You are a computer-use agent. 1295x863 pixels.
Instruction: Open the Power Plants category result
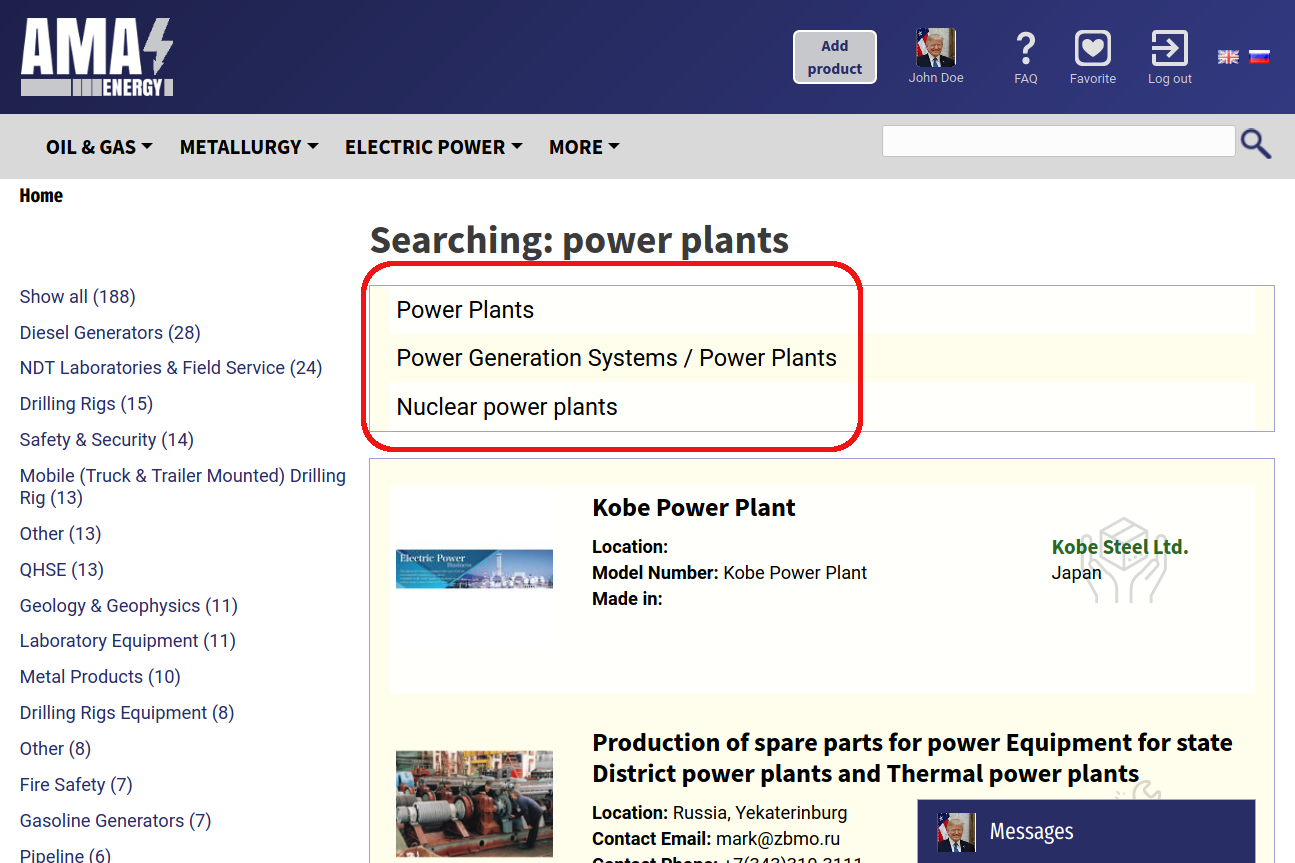[x=465, y=310]
